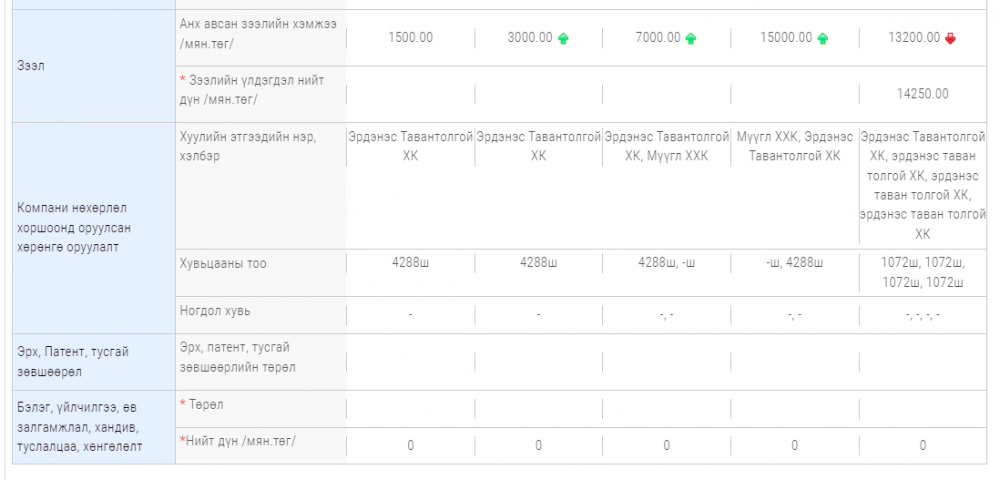Select Зээлийн үлдэгдэл нийт дүн row label
The height and width of the screenshot is (480, 1000).
point(261,94)
